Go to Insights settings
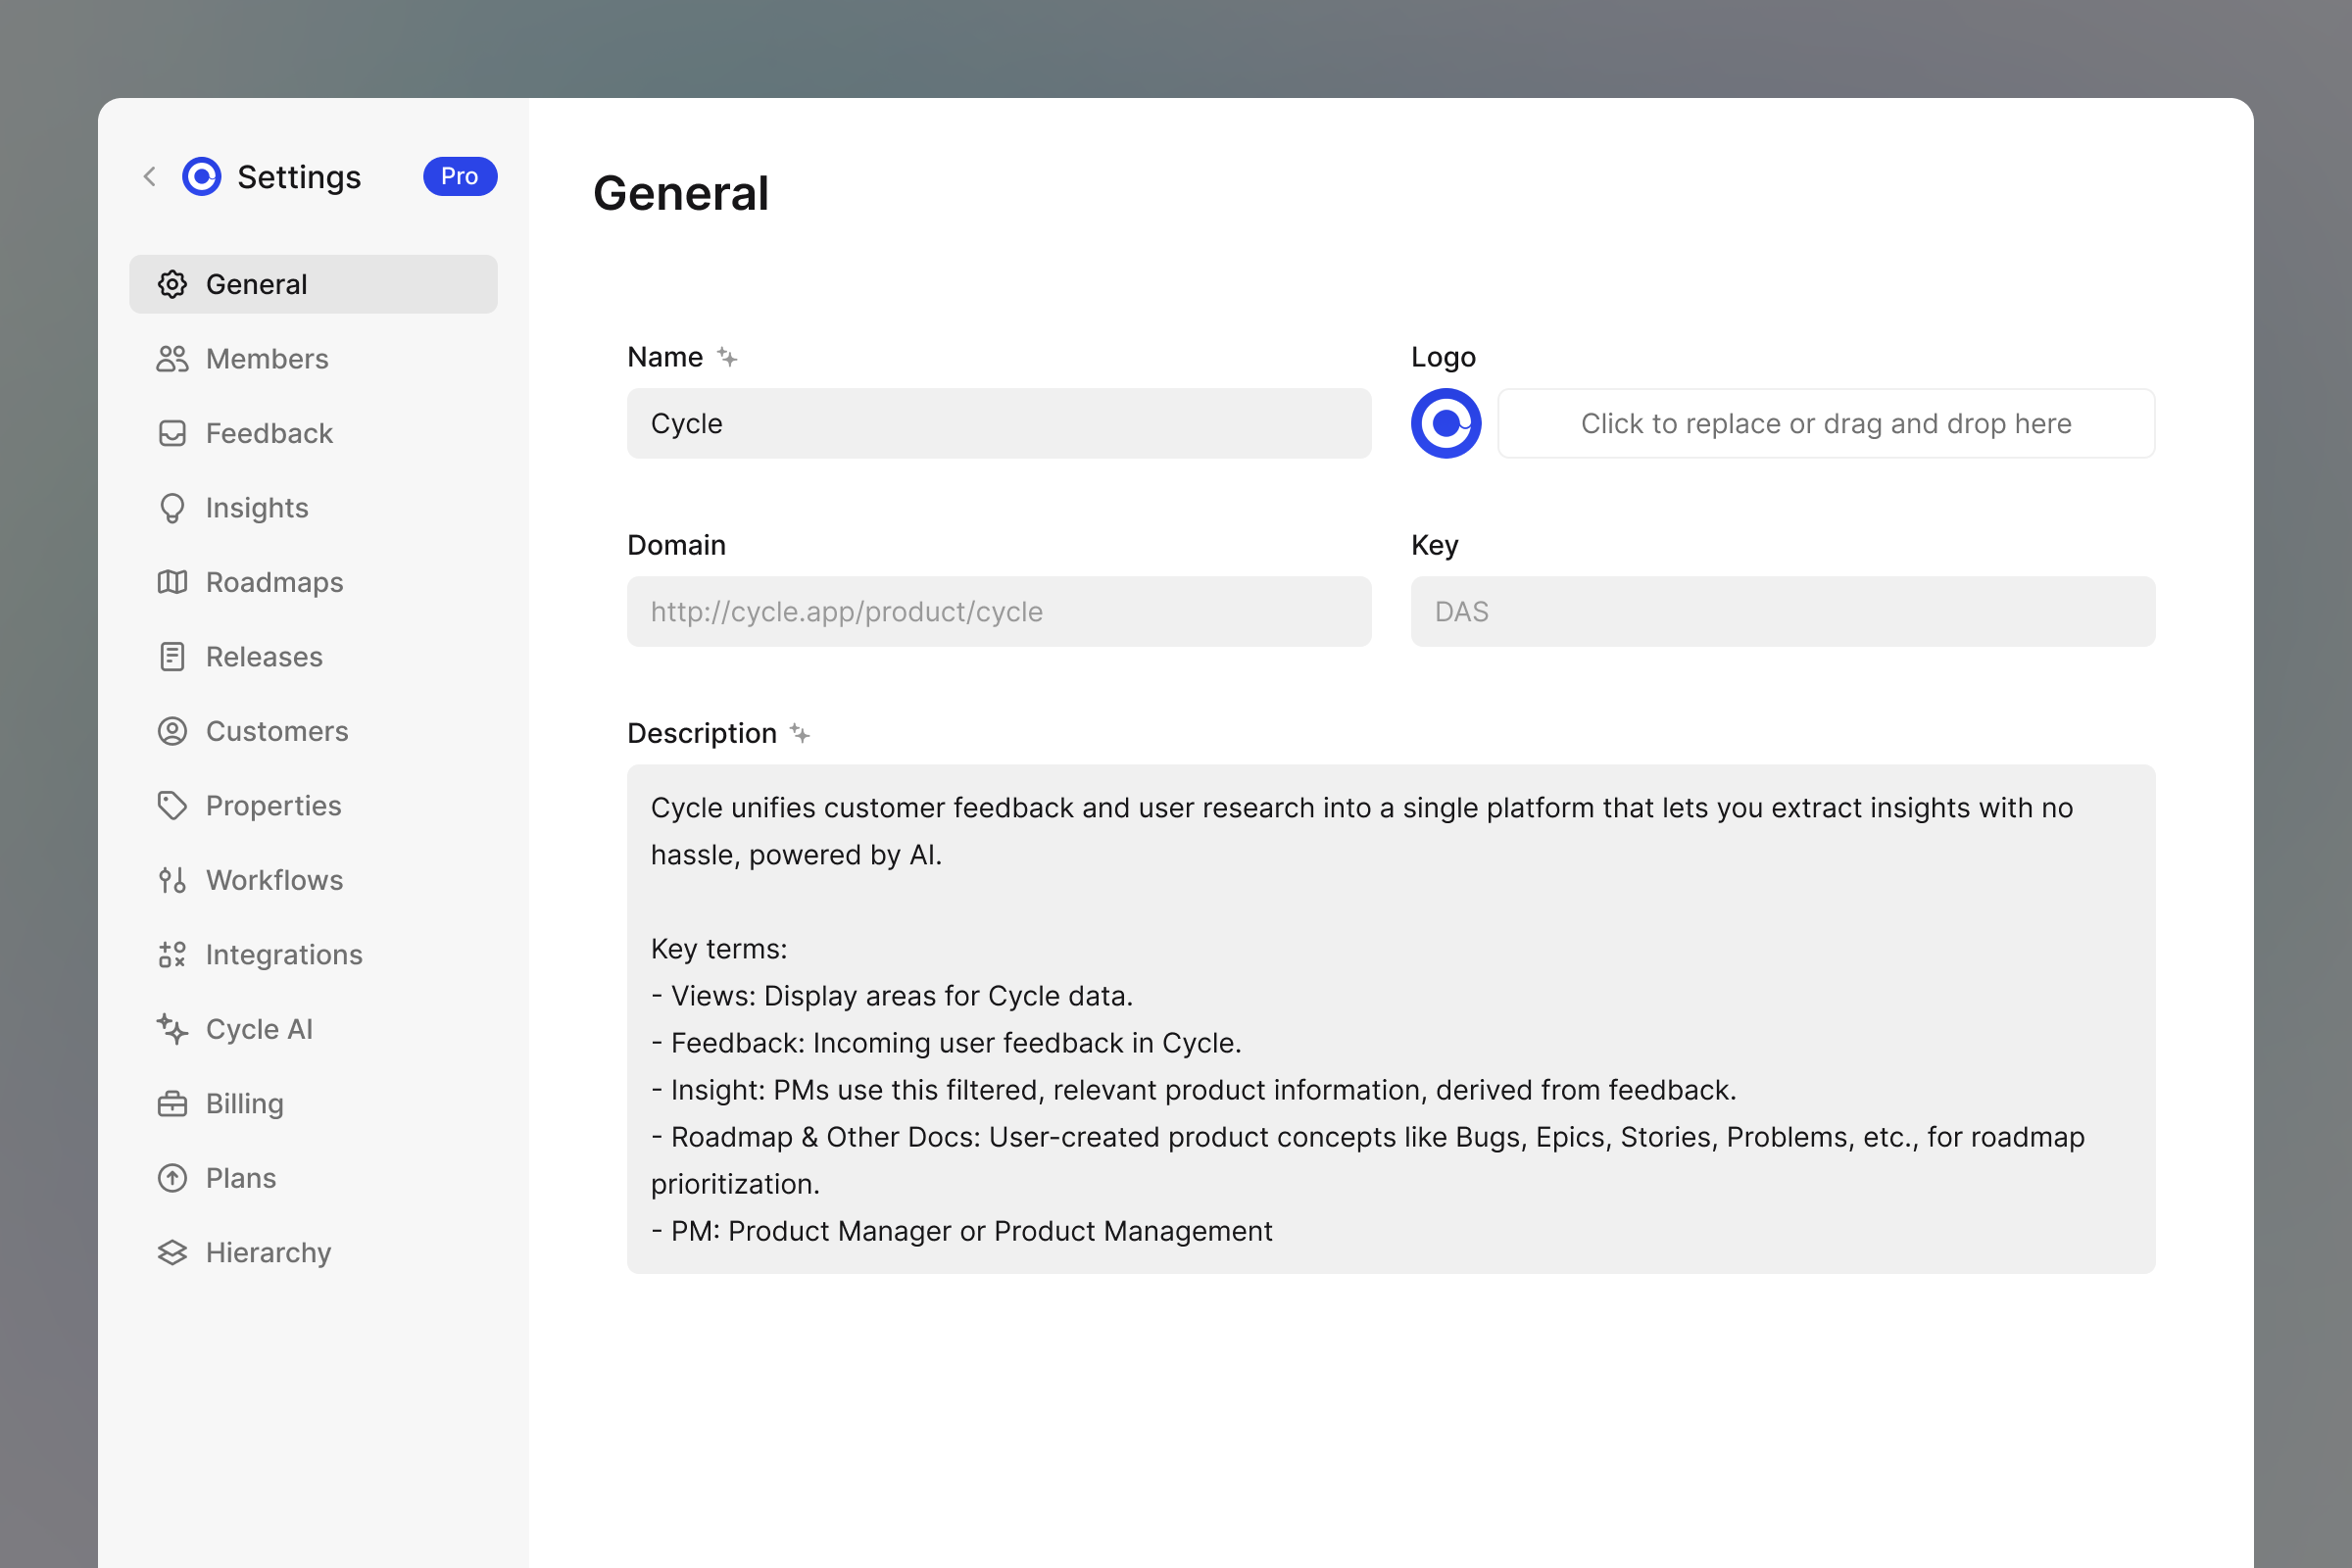The height and width of the screenshot is (1568, 2352). point(313,508)
